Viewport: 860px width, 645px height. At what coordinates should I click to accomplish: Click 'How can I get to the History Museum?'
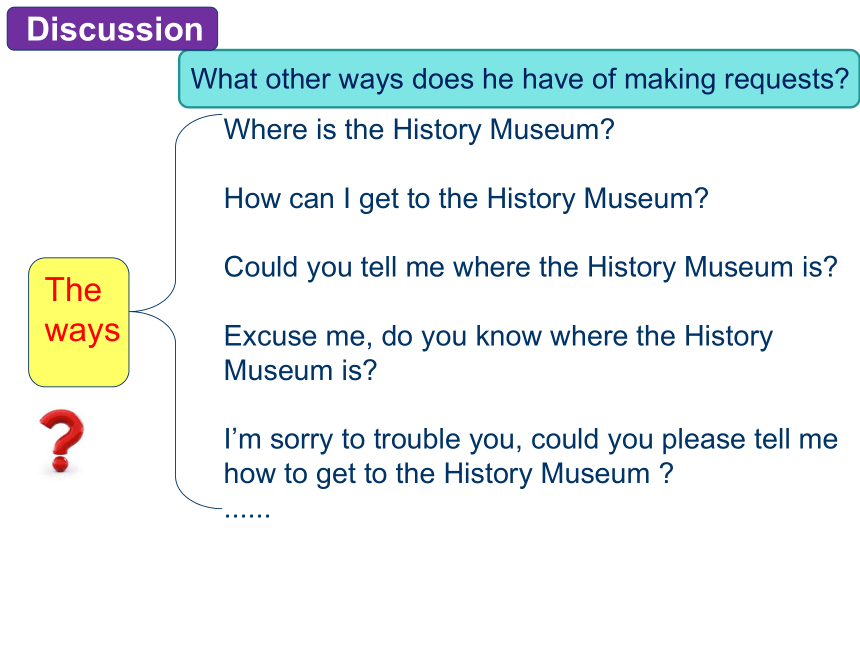(x=466, y=198)
